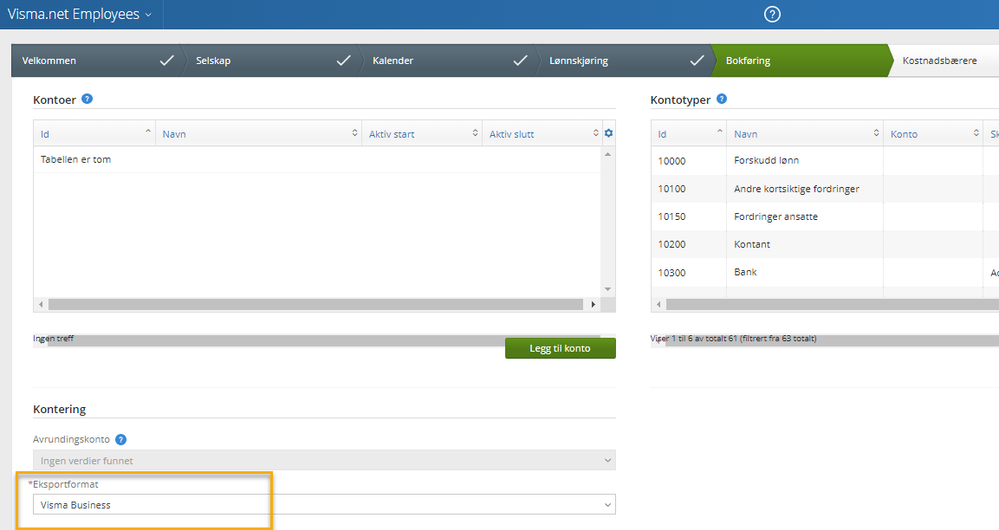
Task: Click the Legg til konto button
Action: tap(560, 348)
